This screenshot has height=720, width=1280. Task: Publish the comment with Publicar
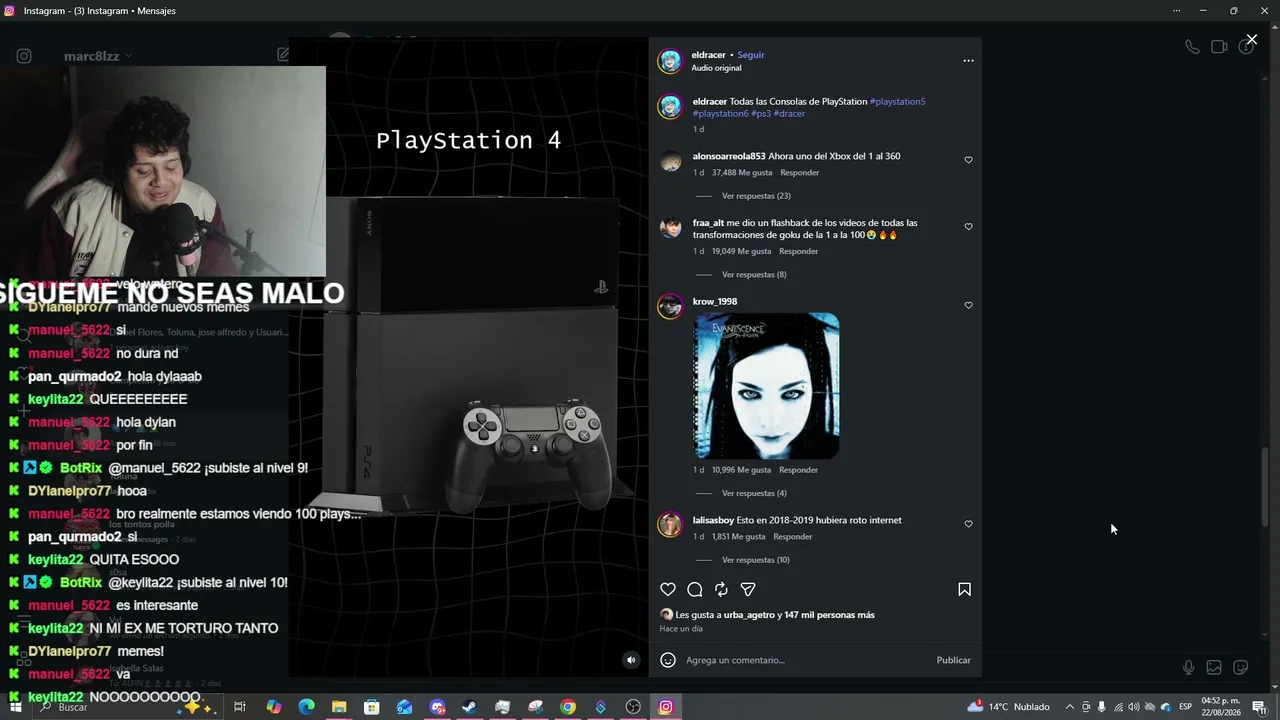click(x=954, y=660)
